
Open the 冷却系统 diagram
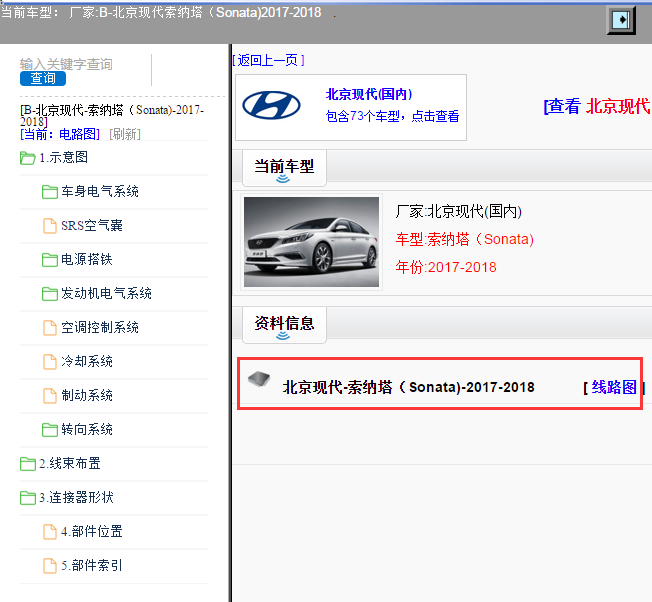tap(86, 361)
